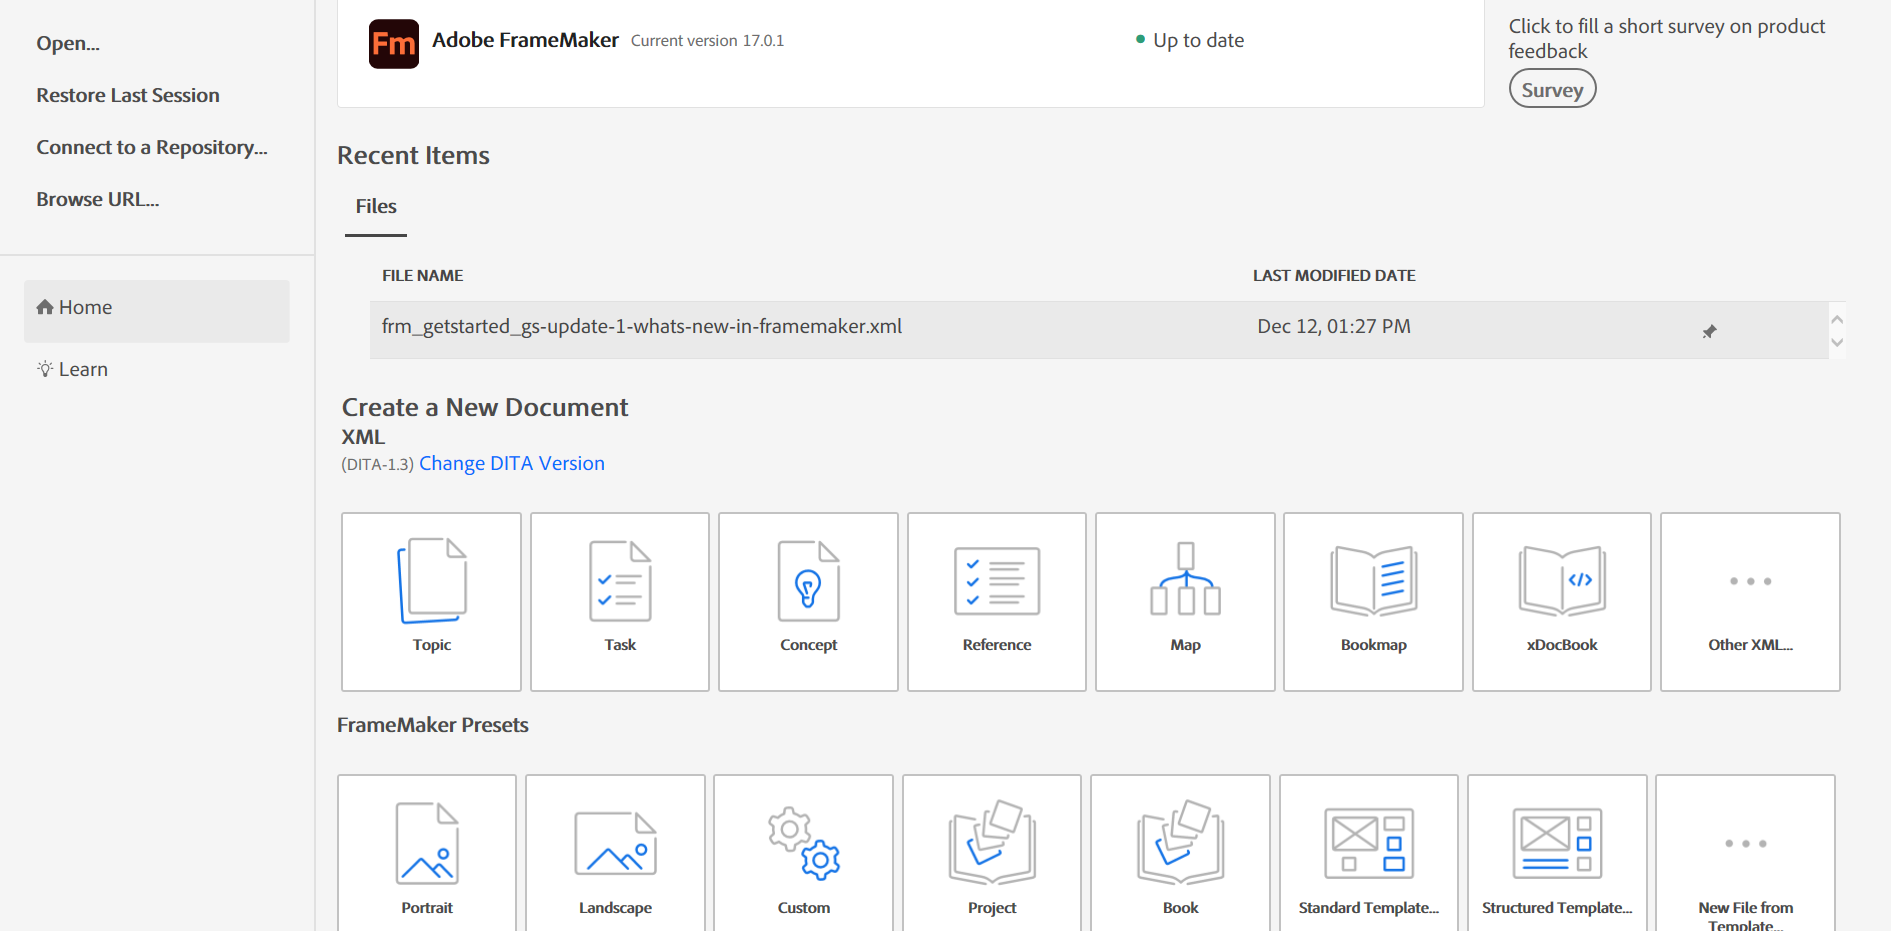Image resolution: width=1891 pixels, height=931 pixels.
Task: Create a new Topic XML document
Action: pos(431,601)
